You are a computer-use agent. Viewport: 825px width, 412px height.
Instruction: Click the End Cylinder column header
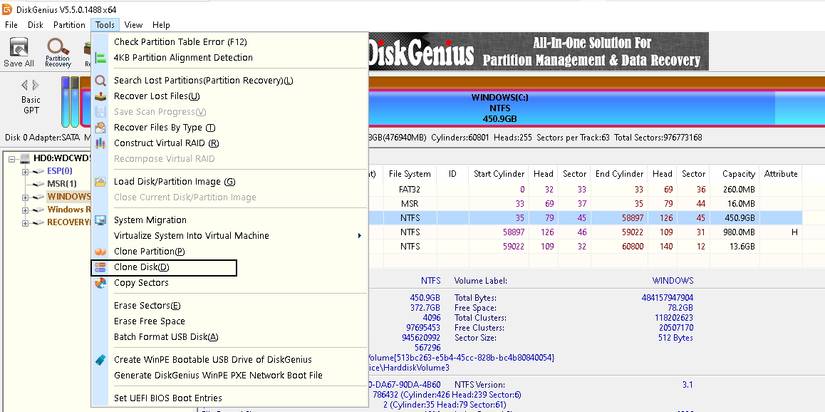tap(619, 174)
